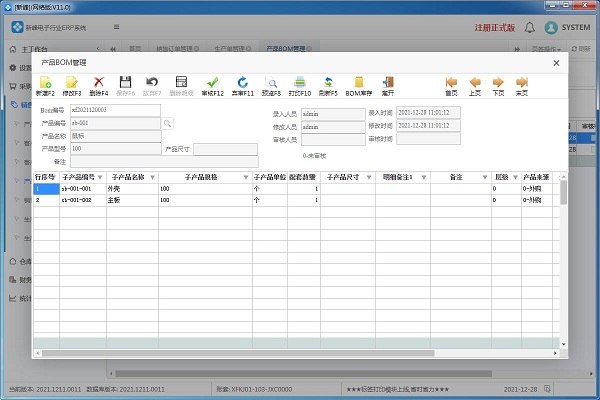Click the 弃审F11 (Unapprove) icon
The image size is (600, 400).
(x=242, y=85)
